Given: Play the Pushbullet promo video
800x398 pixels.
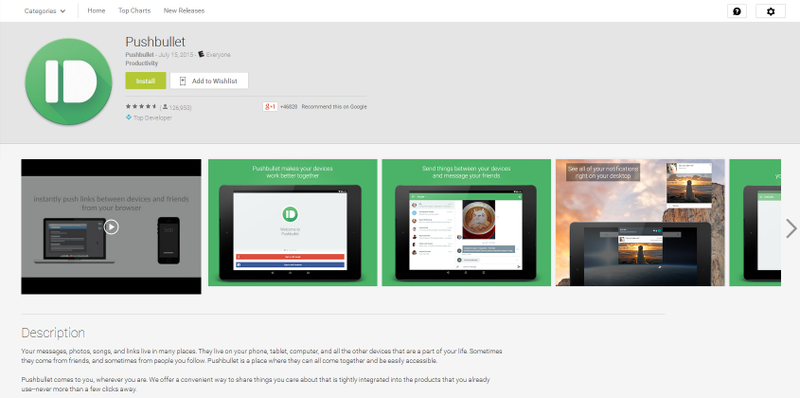Looking at the screenshot, I should coord(111,227).
